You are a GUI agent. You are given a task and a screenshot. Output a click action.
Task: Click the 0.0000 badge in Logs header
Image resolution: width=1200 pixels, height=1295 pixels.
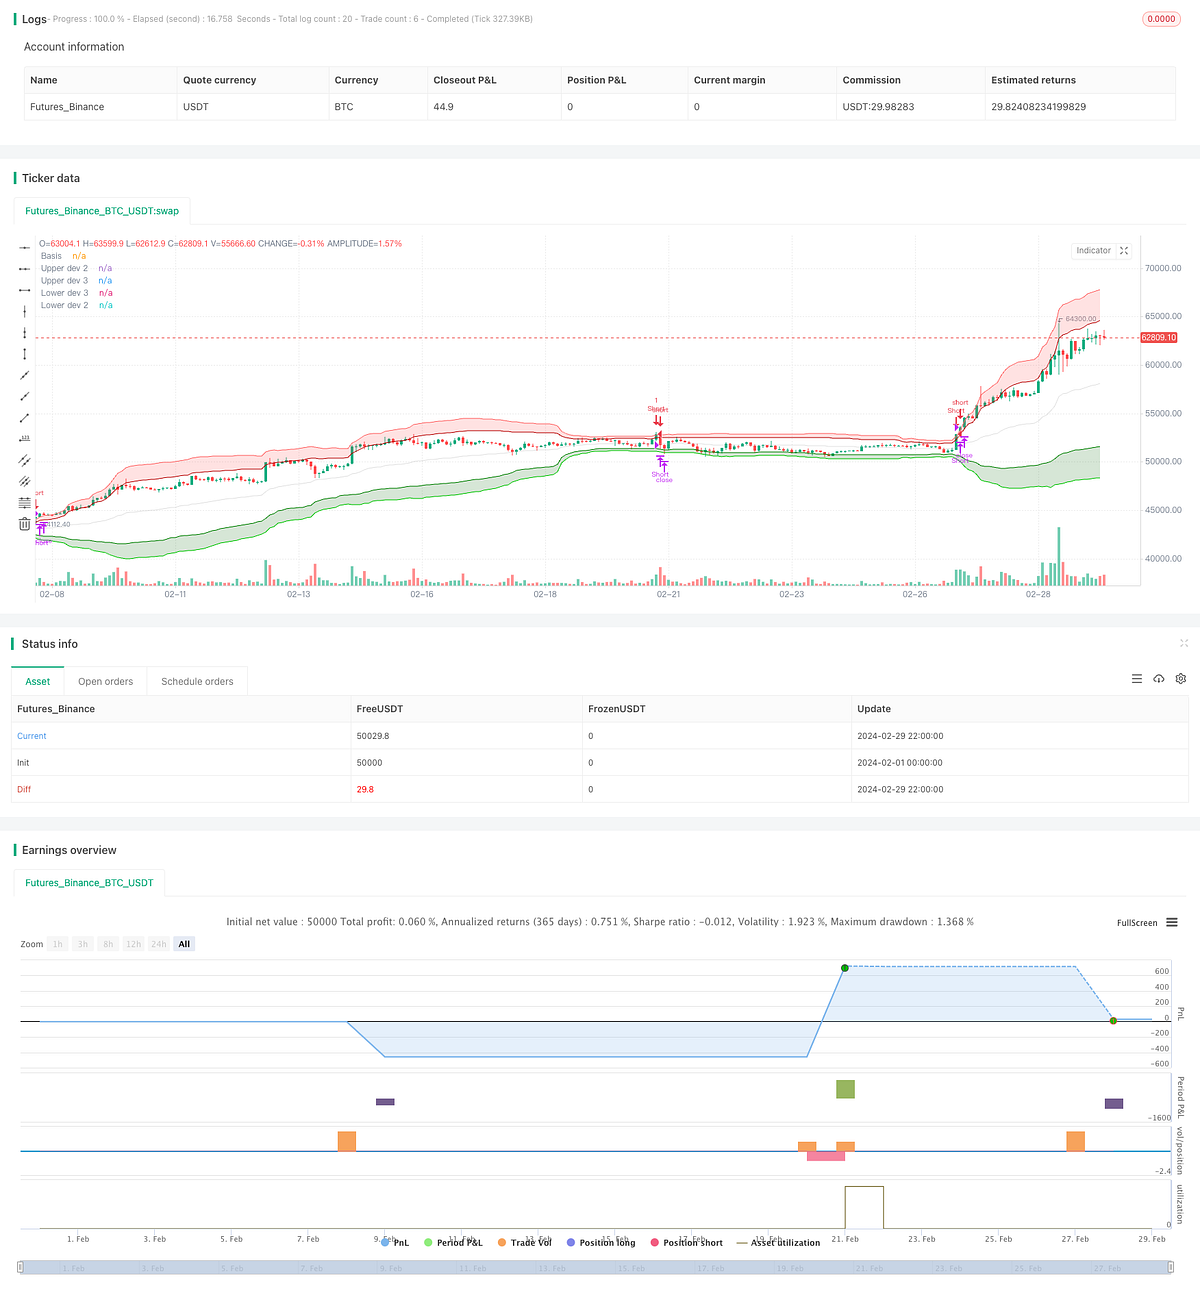[x=1161, y=18]
